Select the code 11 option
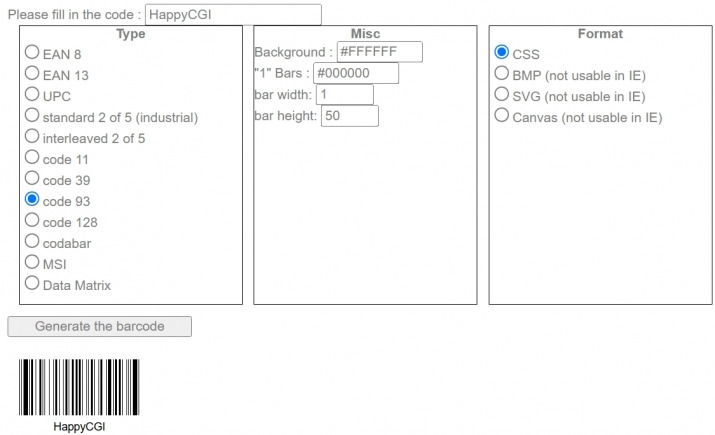Viewport: 715px width, 435px height. tap(32, 157)
